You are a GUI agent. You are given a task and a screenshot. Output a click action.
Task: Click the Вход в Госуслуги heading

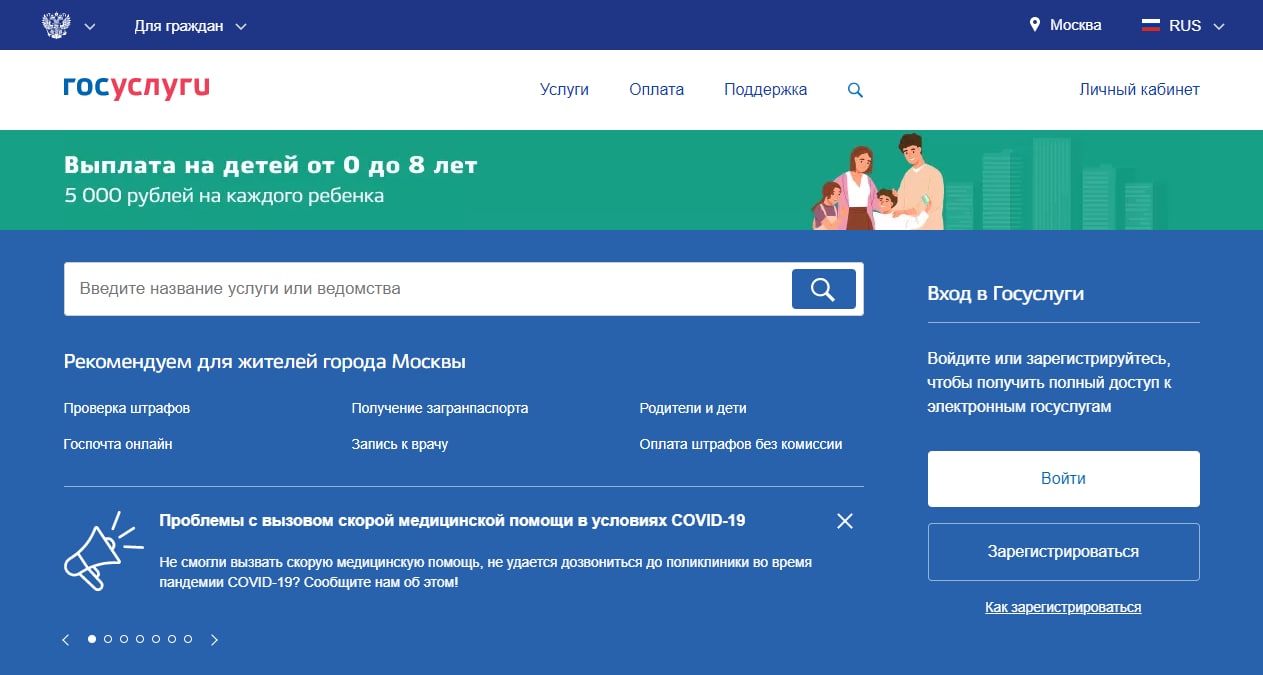coord(1005,294)
